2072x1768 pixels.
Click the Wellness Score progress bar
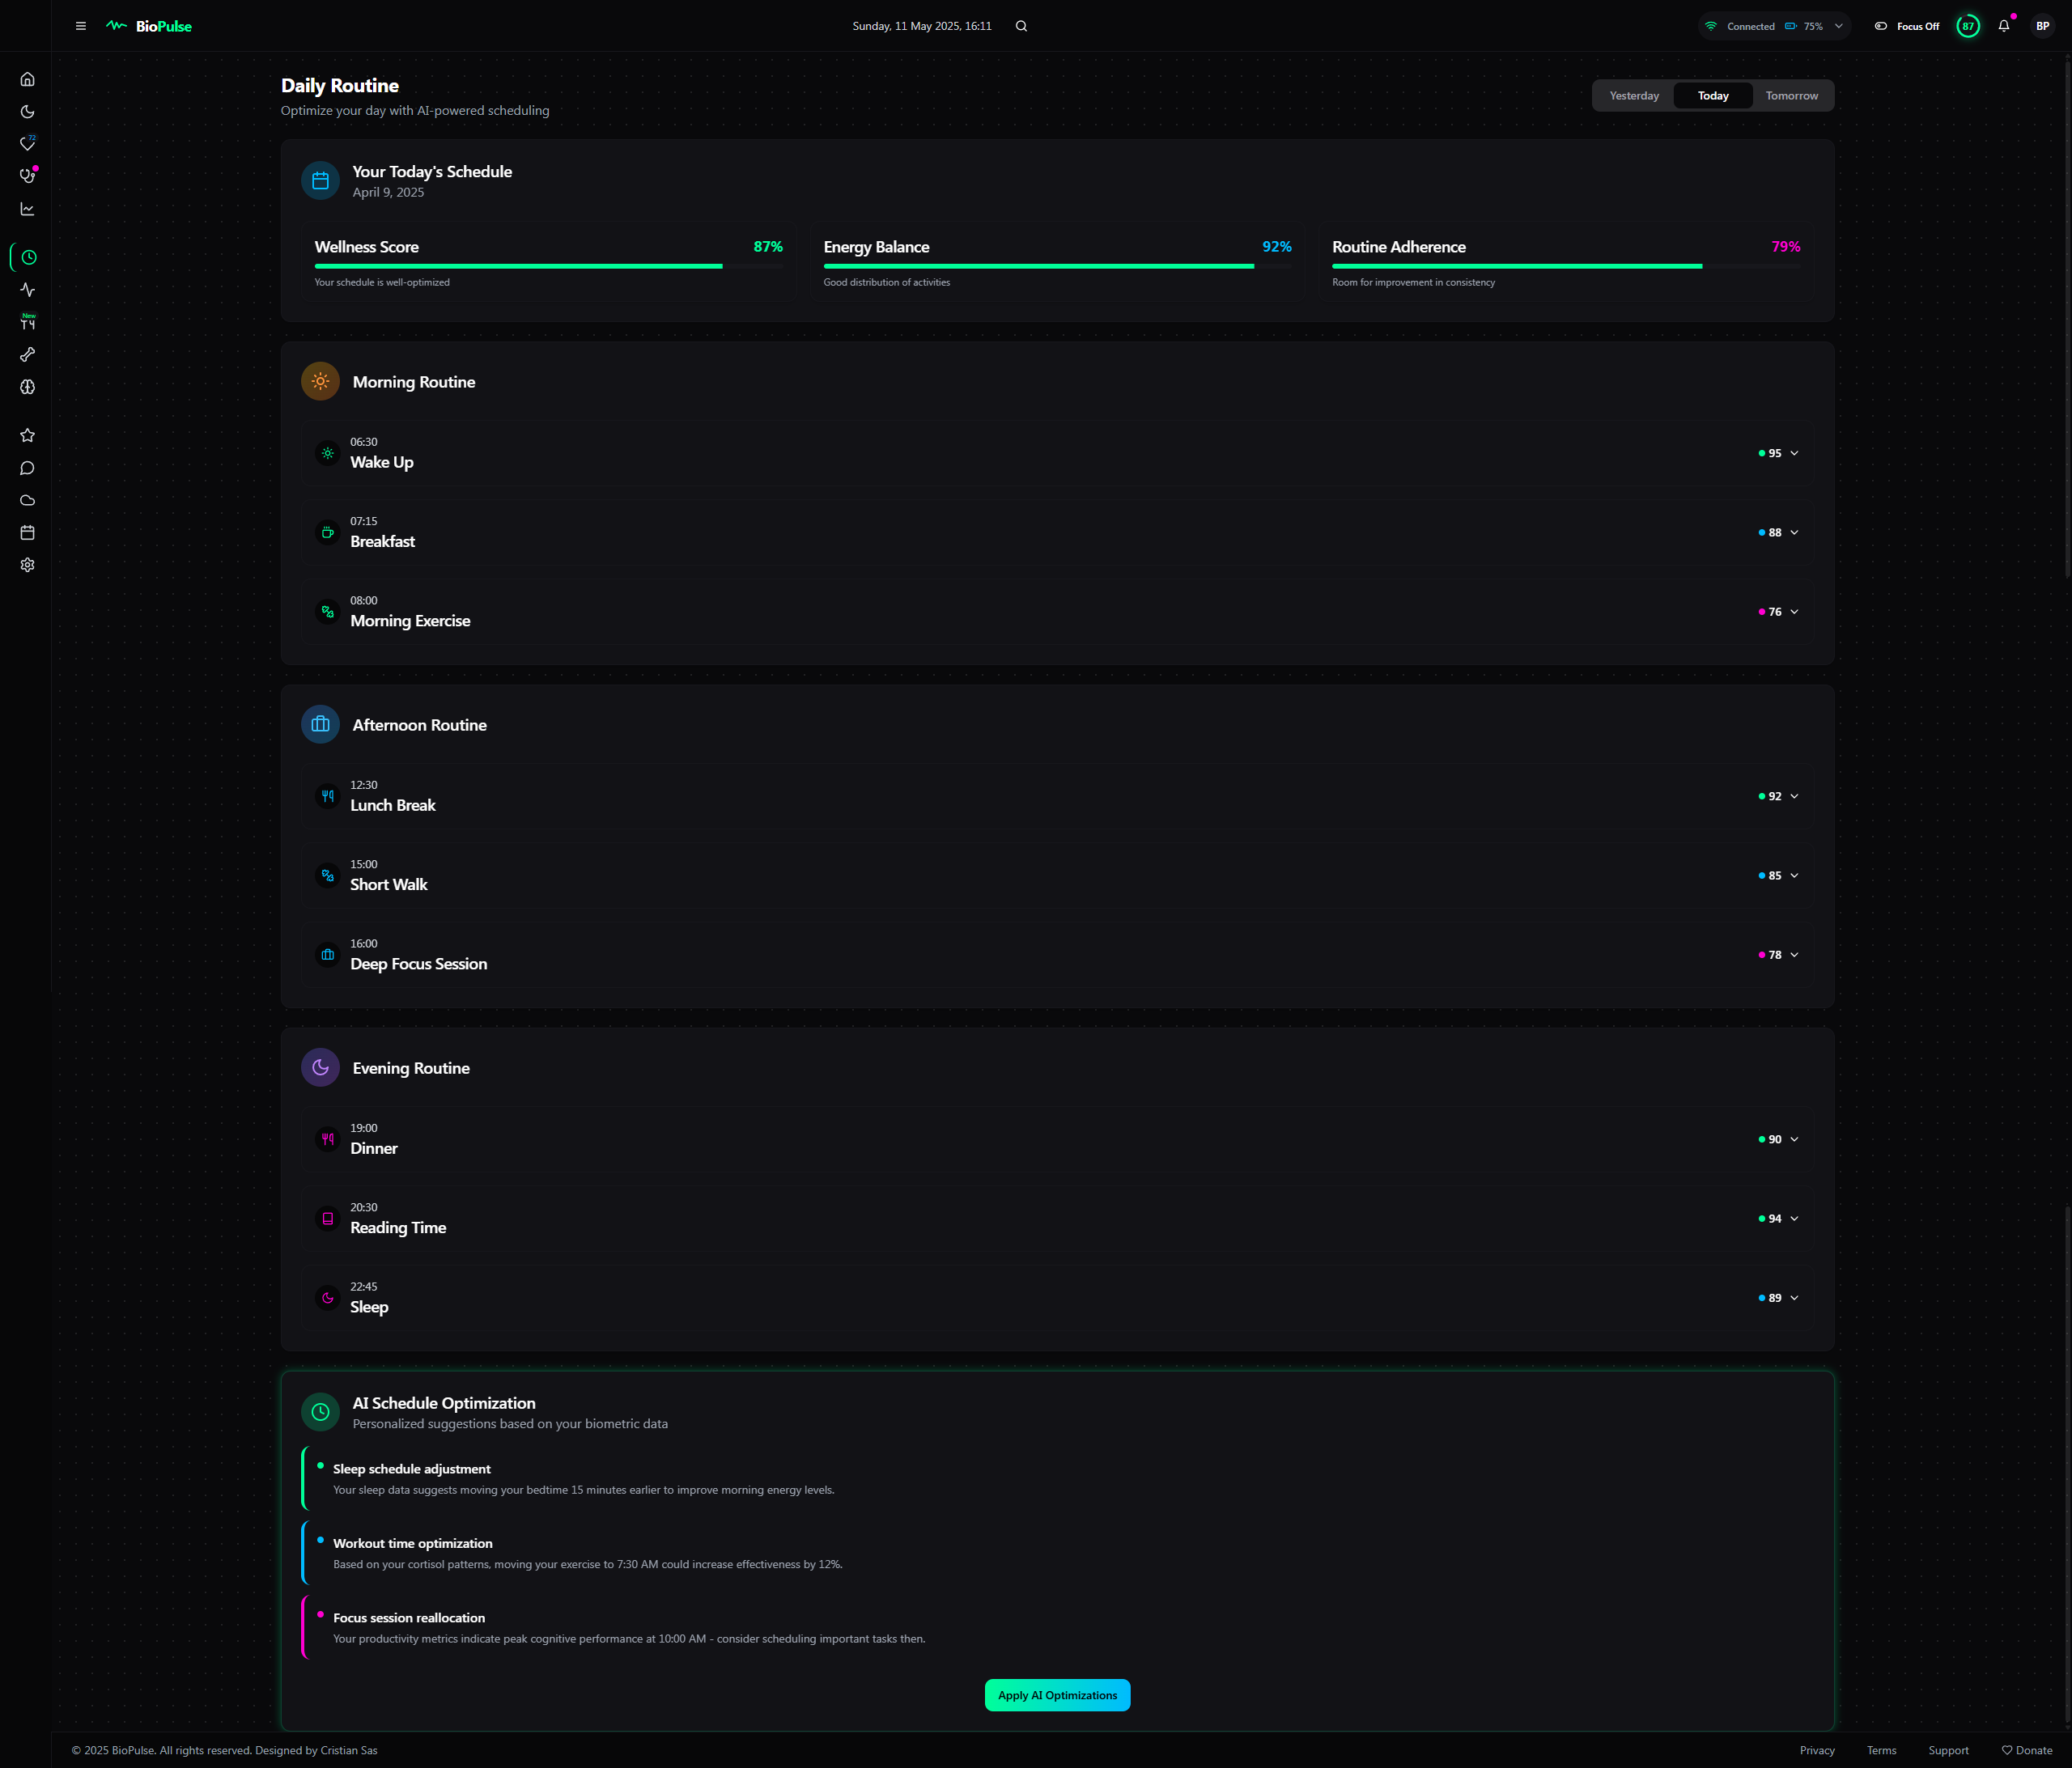pos(548,266)
